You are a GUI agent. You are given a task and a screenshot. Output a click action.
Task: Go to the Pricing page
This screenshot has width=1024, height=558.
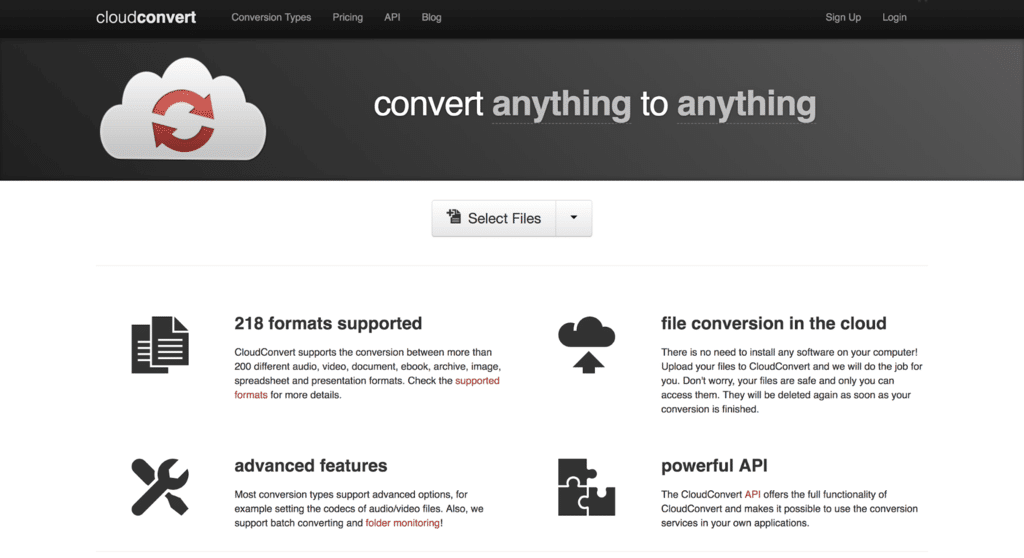(347, 18)
